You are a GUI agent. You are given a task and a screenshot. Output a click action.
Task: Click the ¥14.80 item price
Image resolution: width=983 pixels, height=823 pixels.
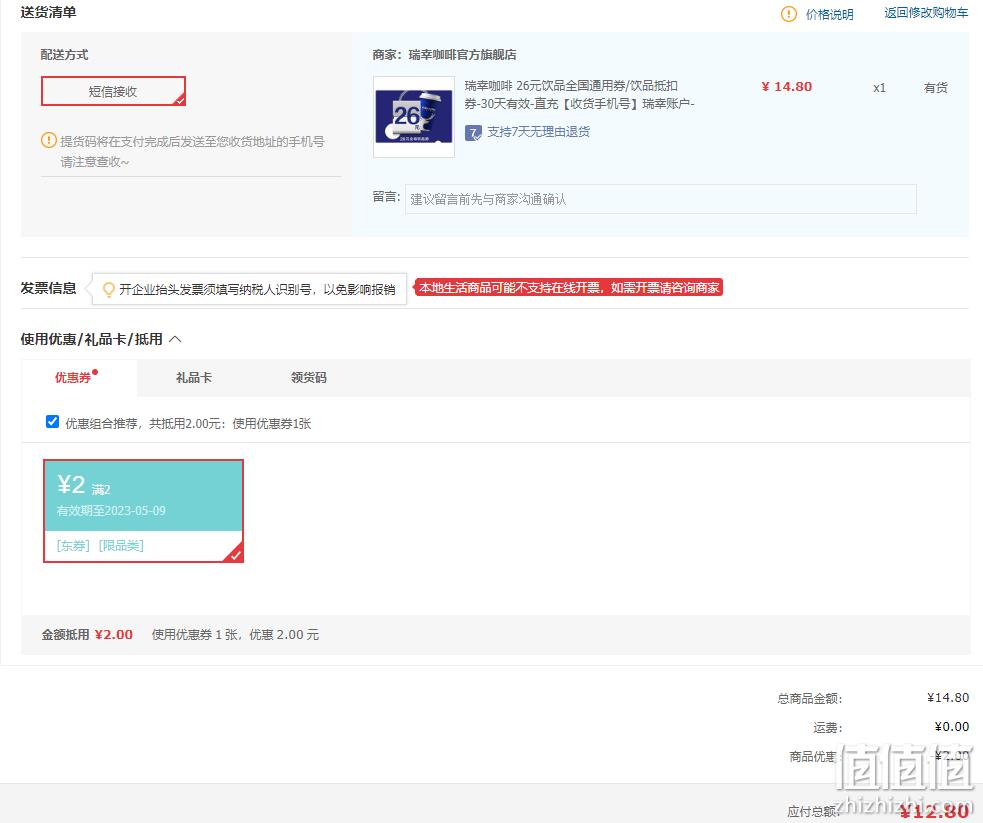point(787,86)
